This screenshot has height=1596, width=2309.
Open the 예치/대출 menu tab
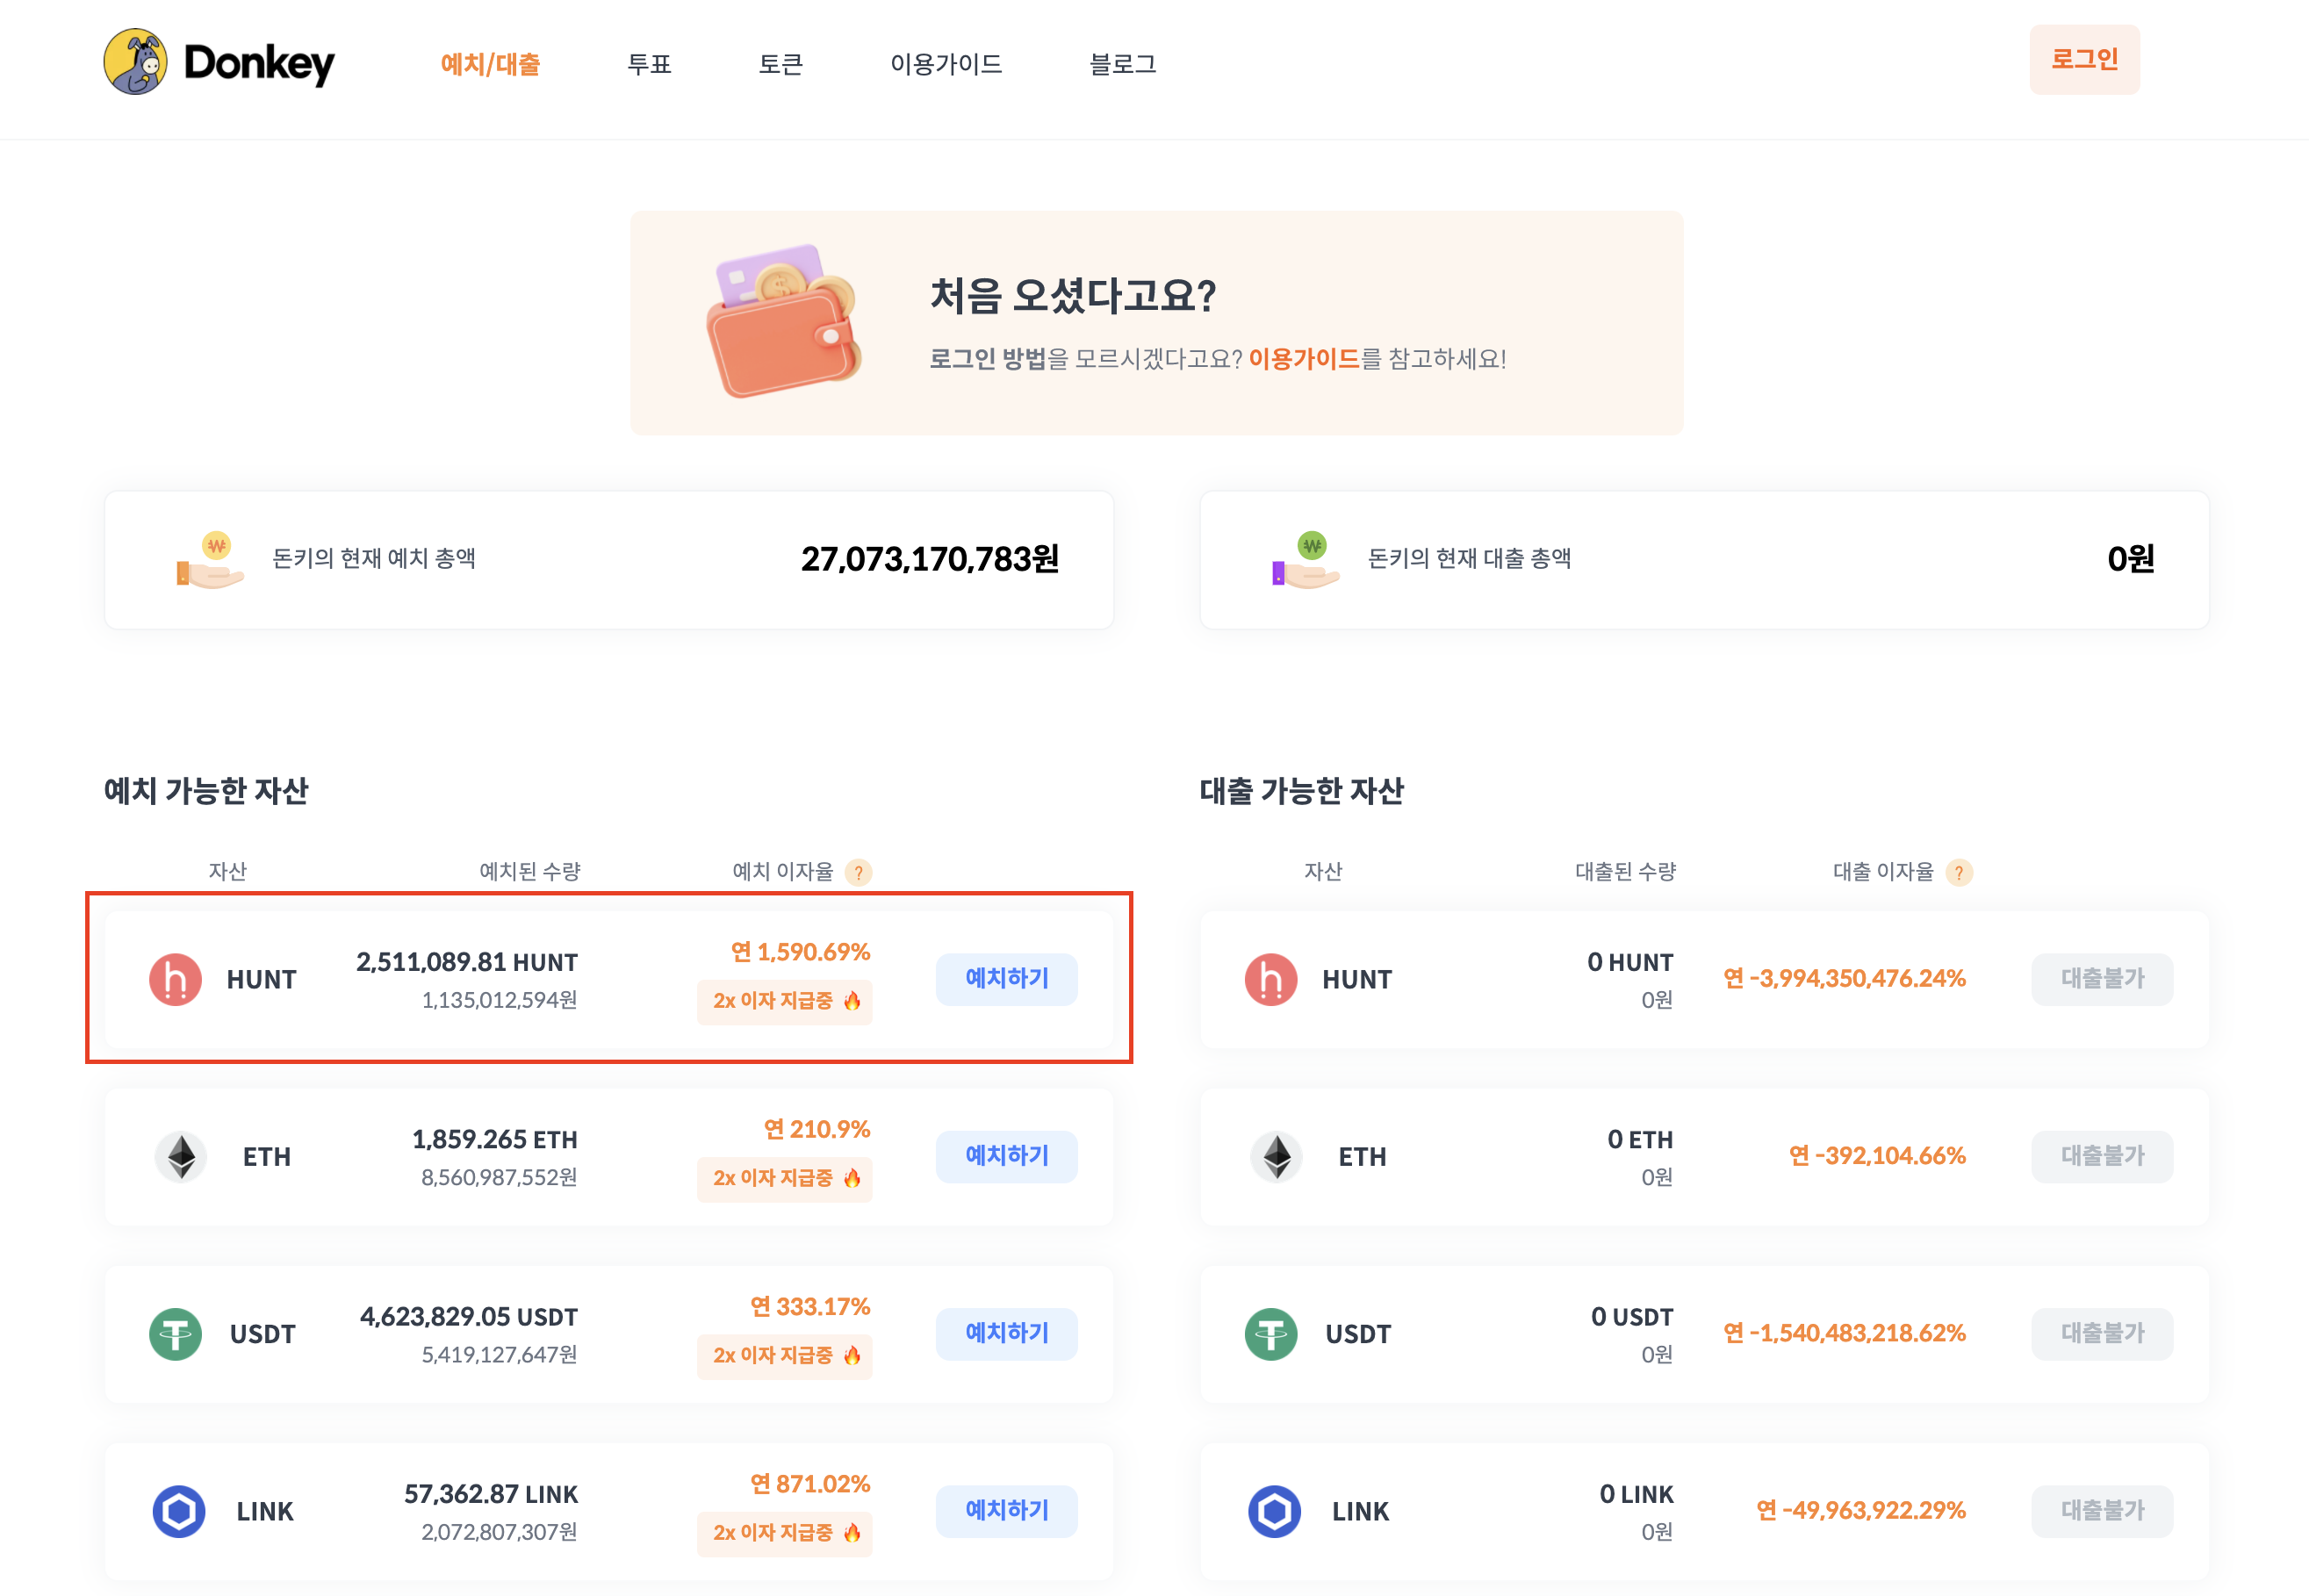(x=490, y=64)
